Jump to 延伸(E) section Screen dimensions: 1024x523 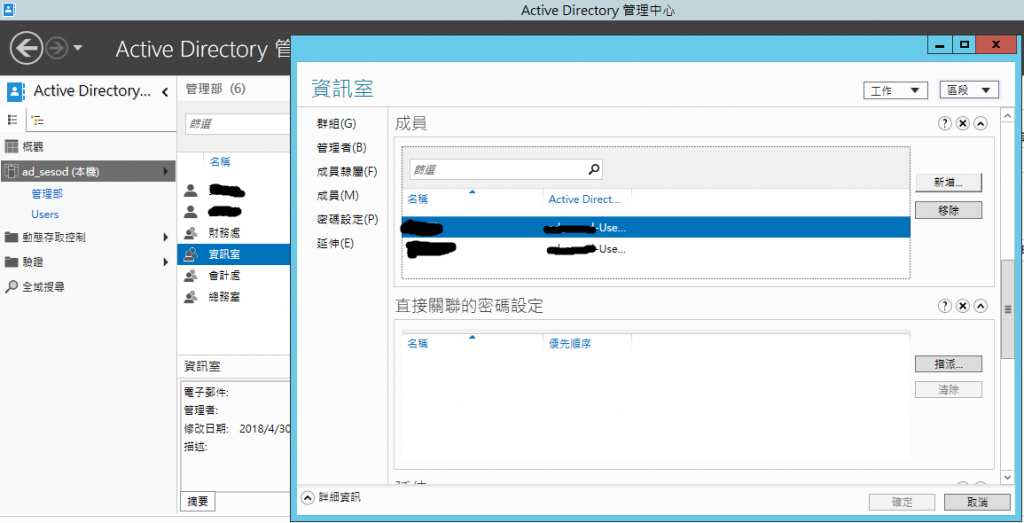pyautogui.click(x=335, y=244)
